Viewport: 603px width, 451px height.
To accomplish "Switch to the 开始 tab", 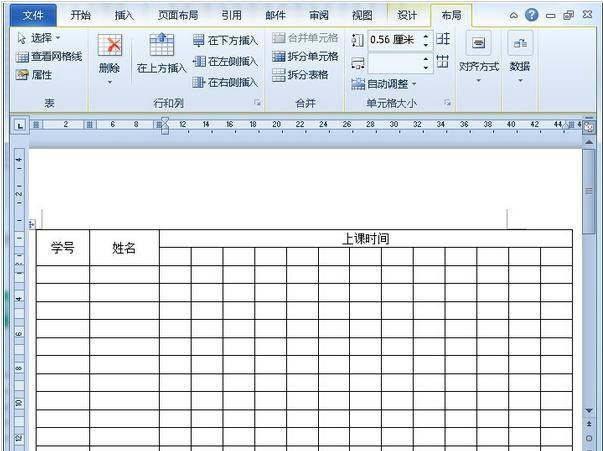I will point(81,15).
